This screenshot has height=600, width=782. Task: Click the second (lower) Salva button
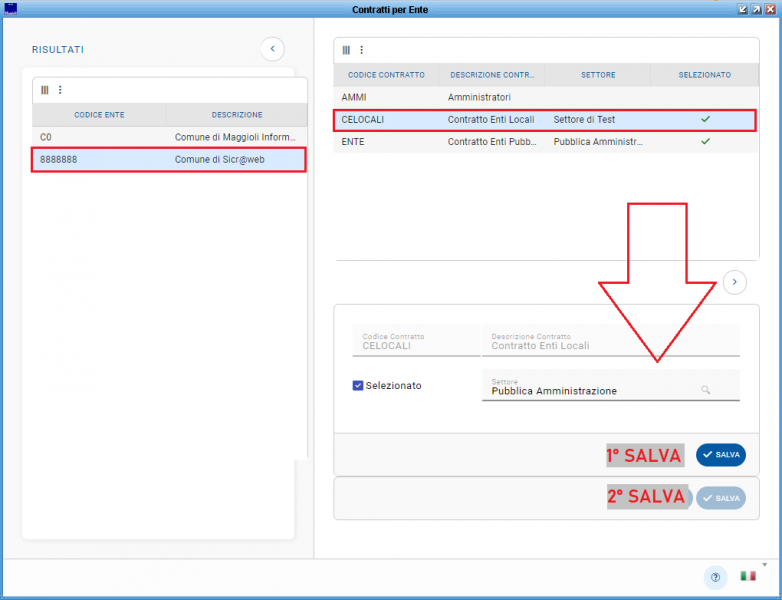[721, 498]
